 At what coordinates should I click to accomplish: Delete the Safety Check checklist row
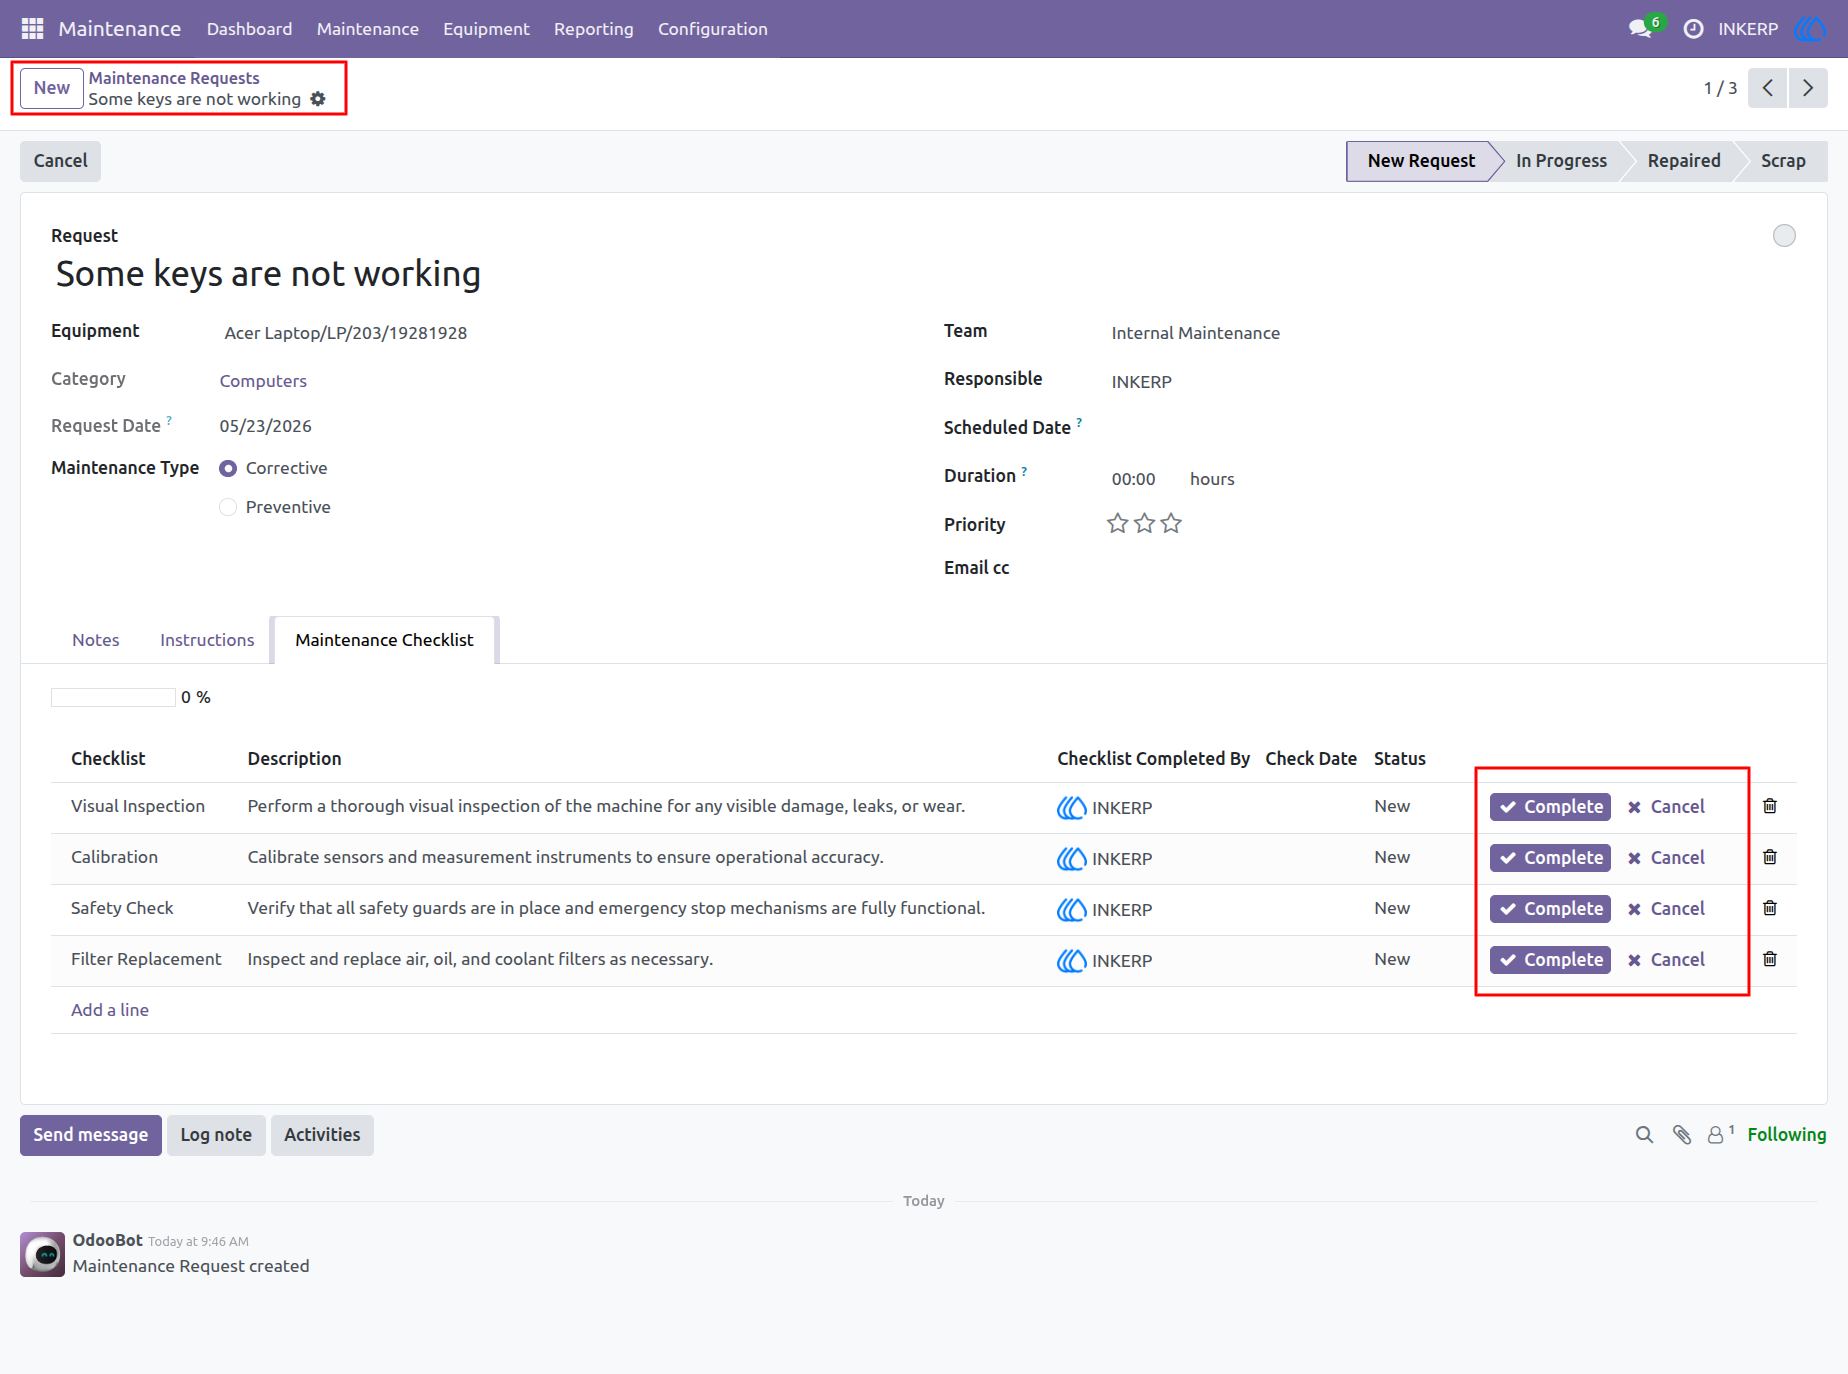pos(1770,908)
